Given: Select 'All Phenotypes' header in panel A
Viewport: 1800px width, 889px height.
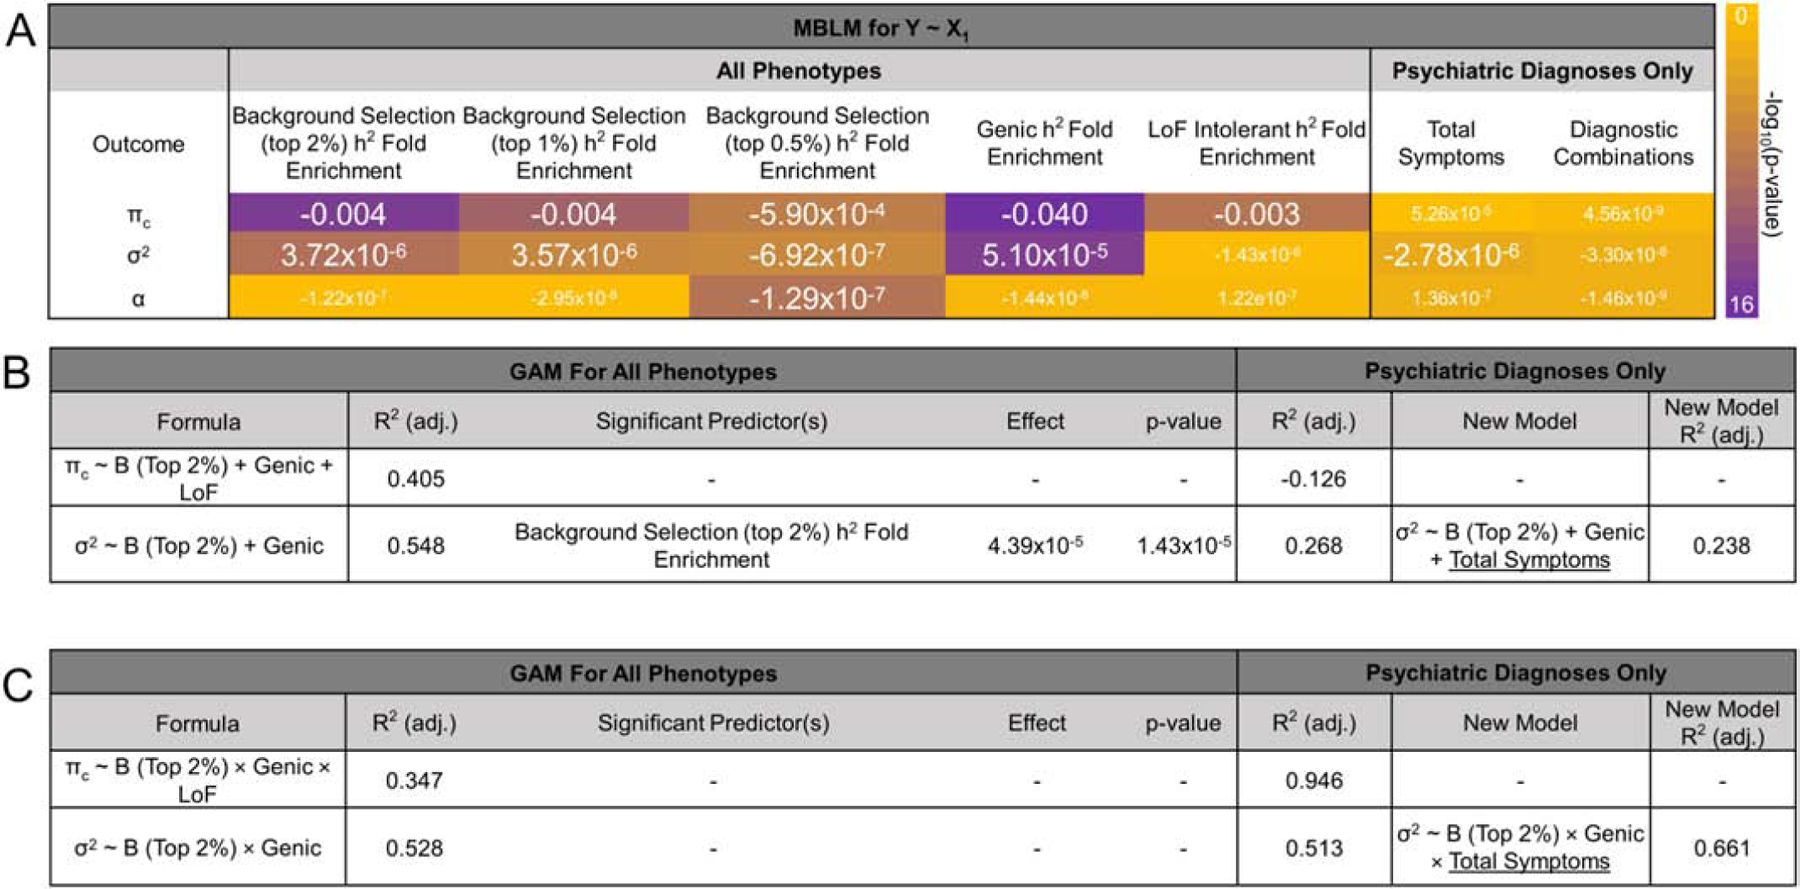Looking at the screenshot, I should (x=799, y=71).
